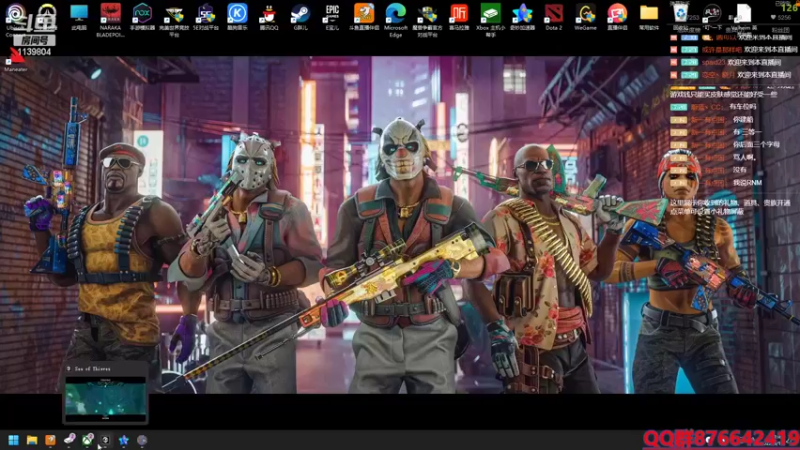Launch the Dota 2 desktop shortcut
Screen dimensions: 800x450
tap(554, 14)
